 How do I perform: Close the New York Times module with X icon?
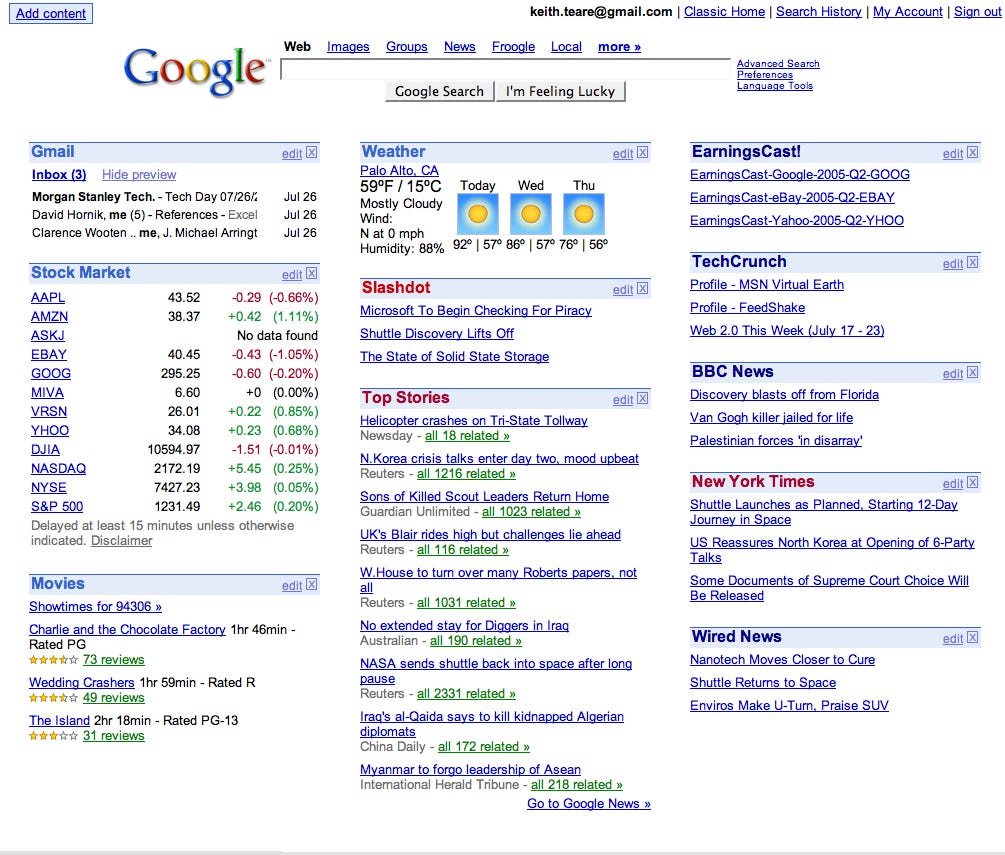coord(973,483)
